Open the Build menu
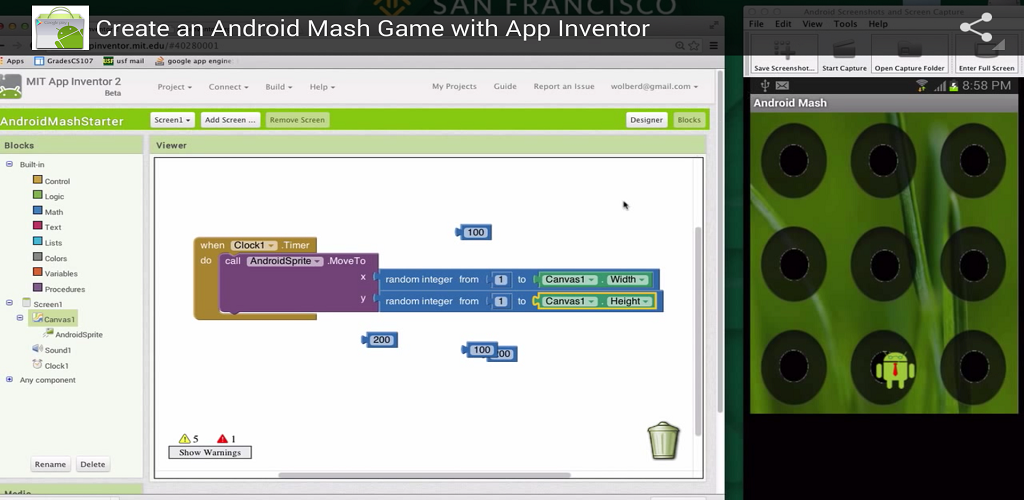 [279, 87]
